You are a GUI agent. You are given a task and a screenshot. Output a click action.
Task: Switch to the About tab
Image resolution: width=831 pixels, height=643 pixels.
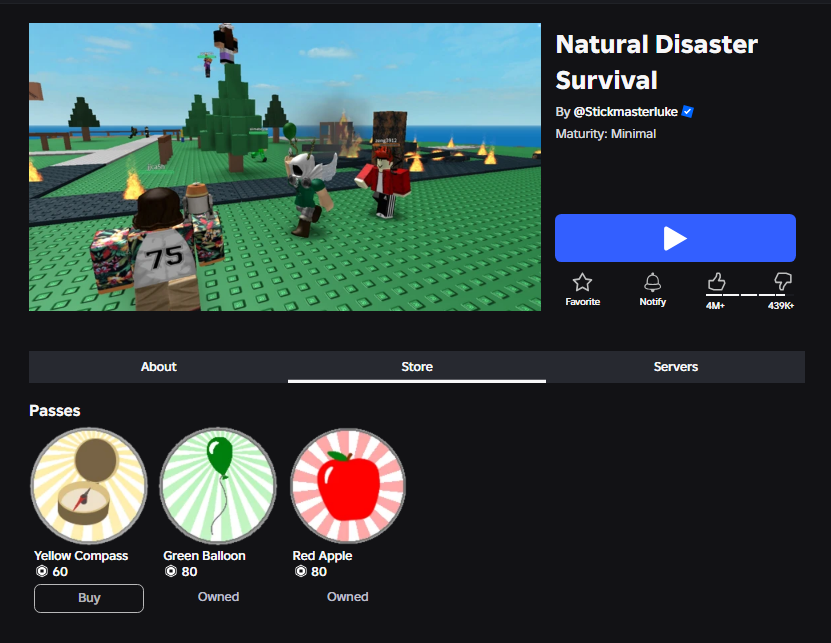tap(158, 367)
